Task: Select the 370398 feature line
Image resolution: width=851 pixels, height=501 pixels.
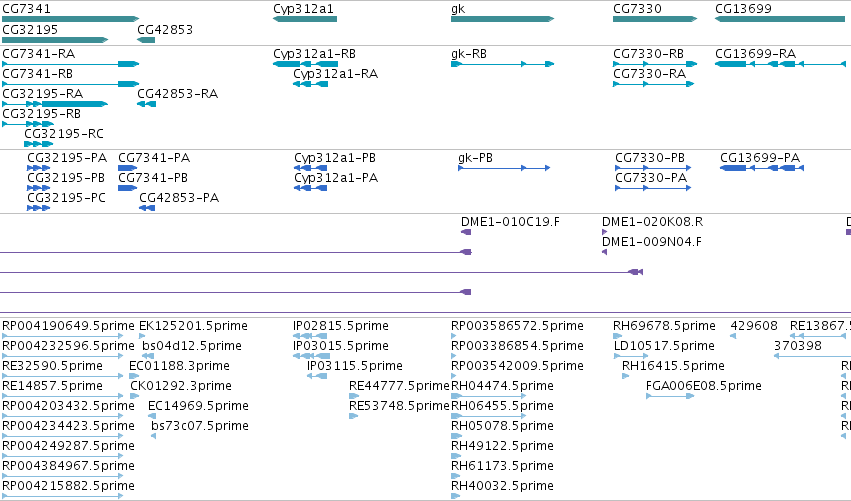Action: tap(812, 356)
